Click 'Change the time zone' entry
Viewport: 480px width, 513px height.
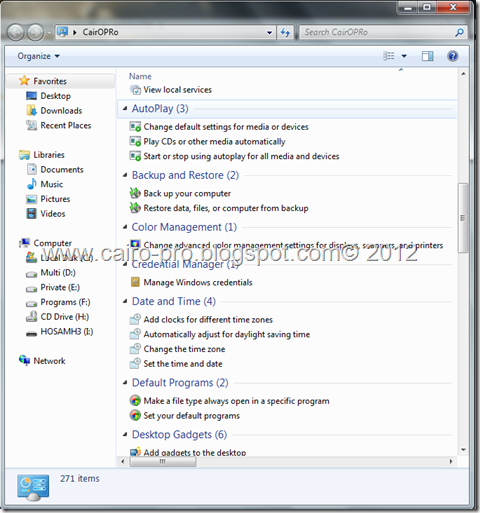[184, 349]
